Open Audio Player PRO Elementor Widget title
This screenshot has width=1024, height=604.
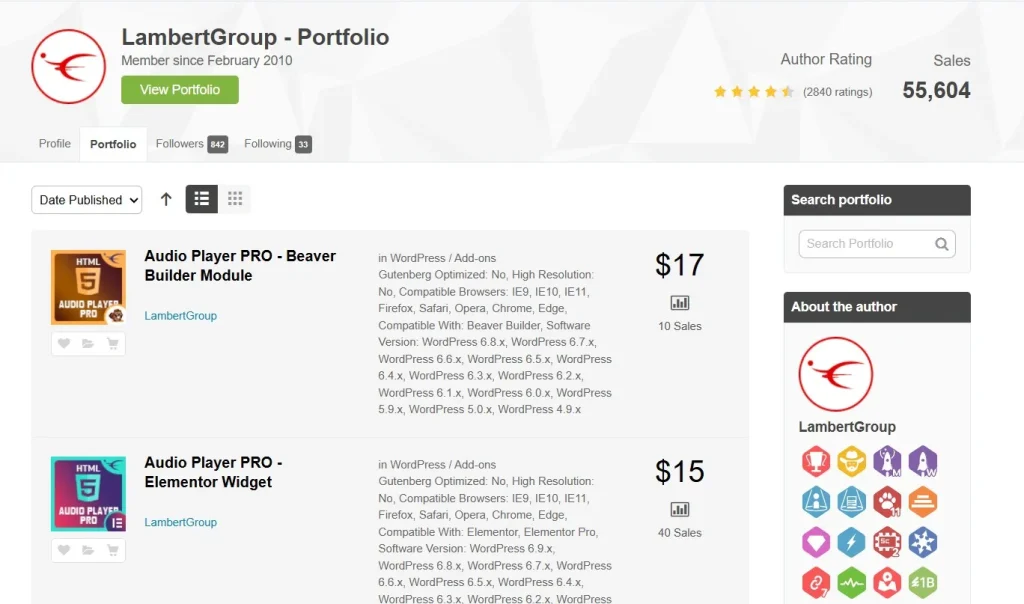coord(213,472)
